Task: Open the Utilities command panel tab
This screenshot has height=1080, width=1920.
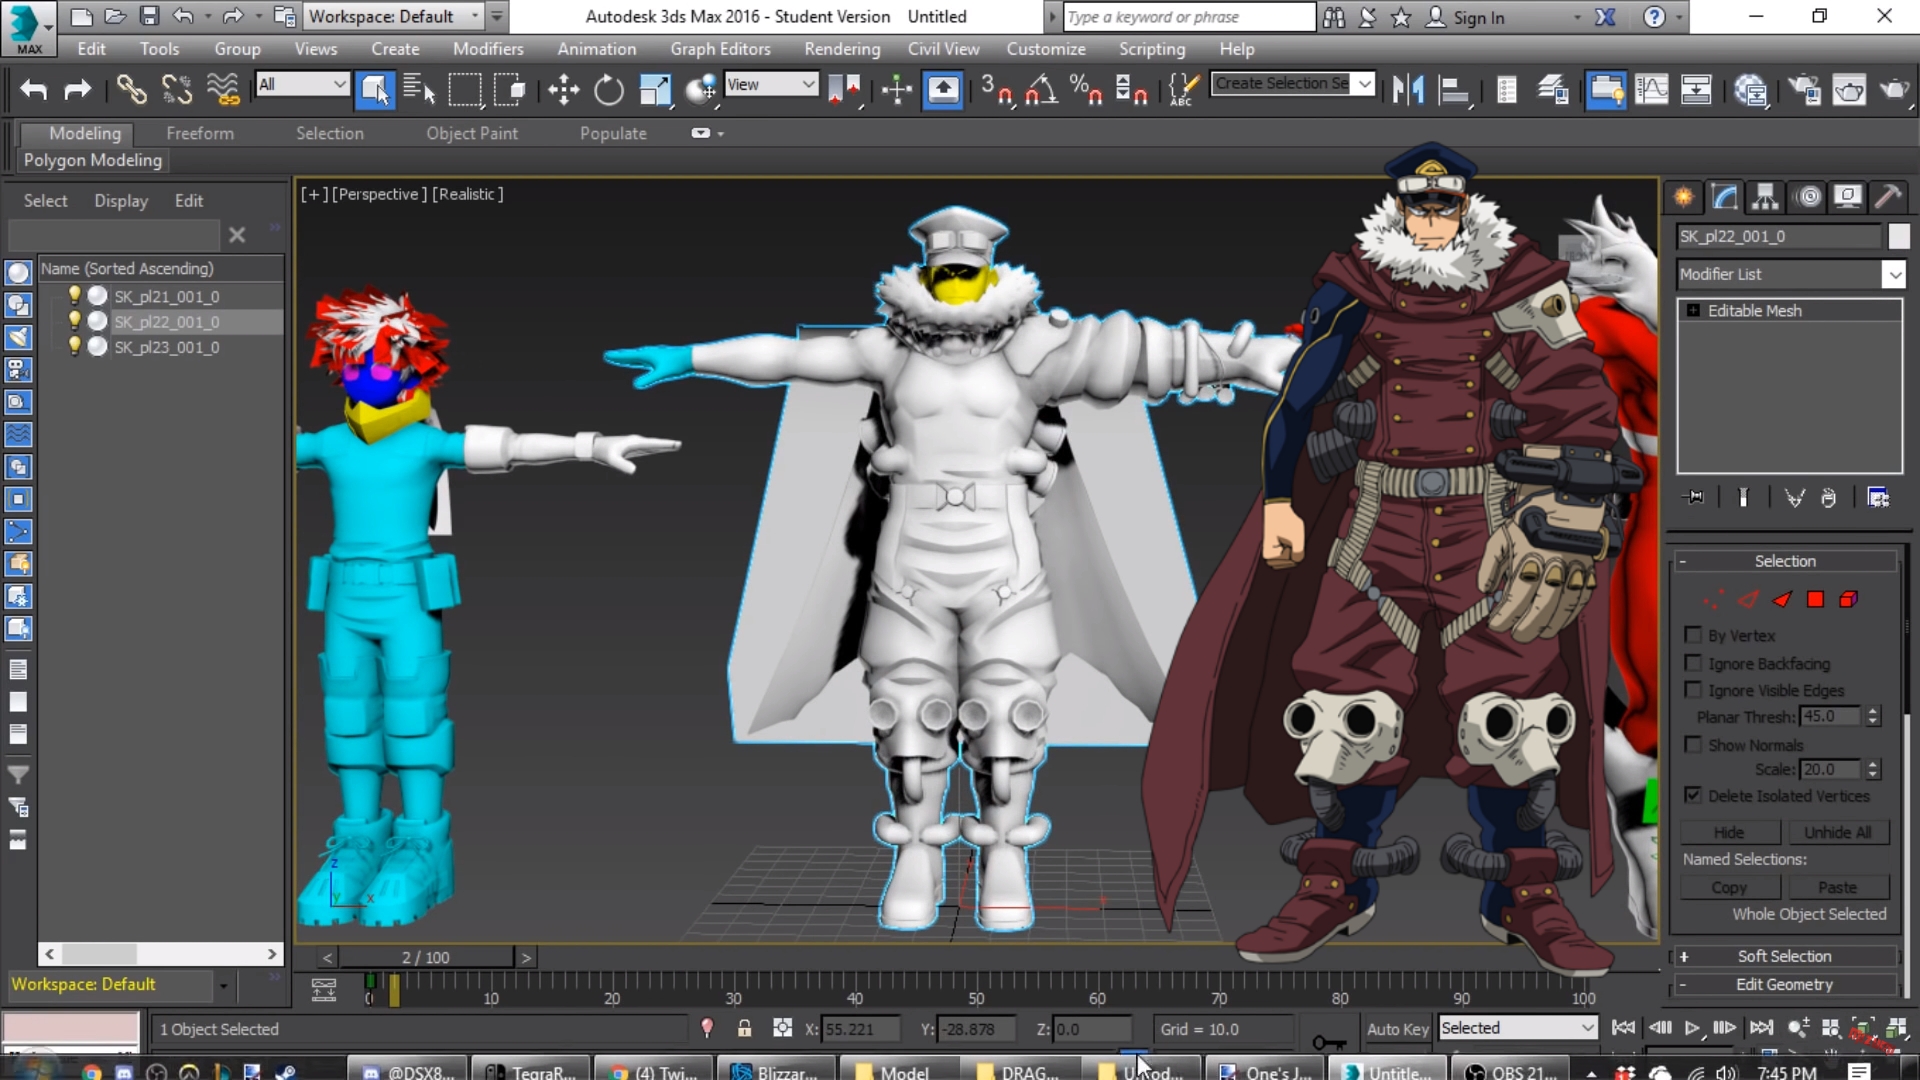Action: [x=1888, y=196]
